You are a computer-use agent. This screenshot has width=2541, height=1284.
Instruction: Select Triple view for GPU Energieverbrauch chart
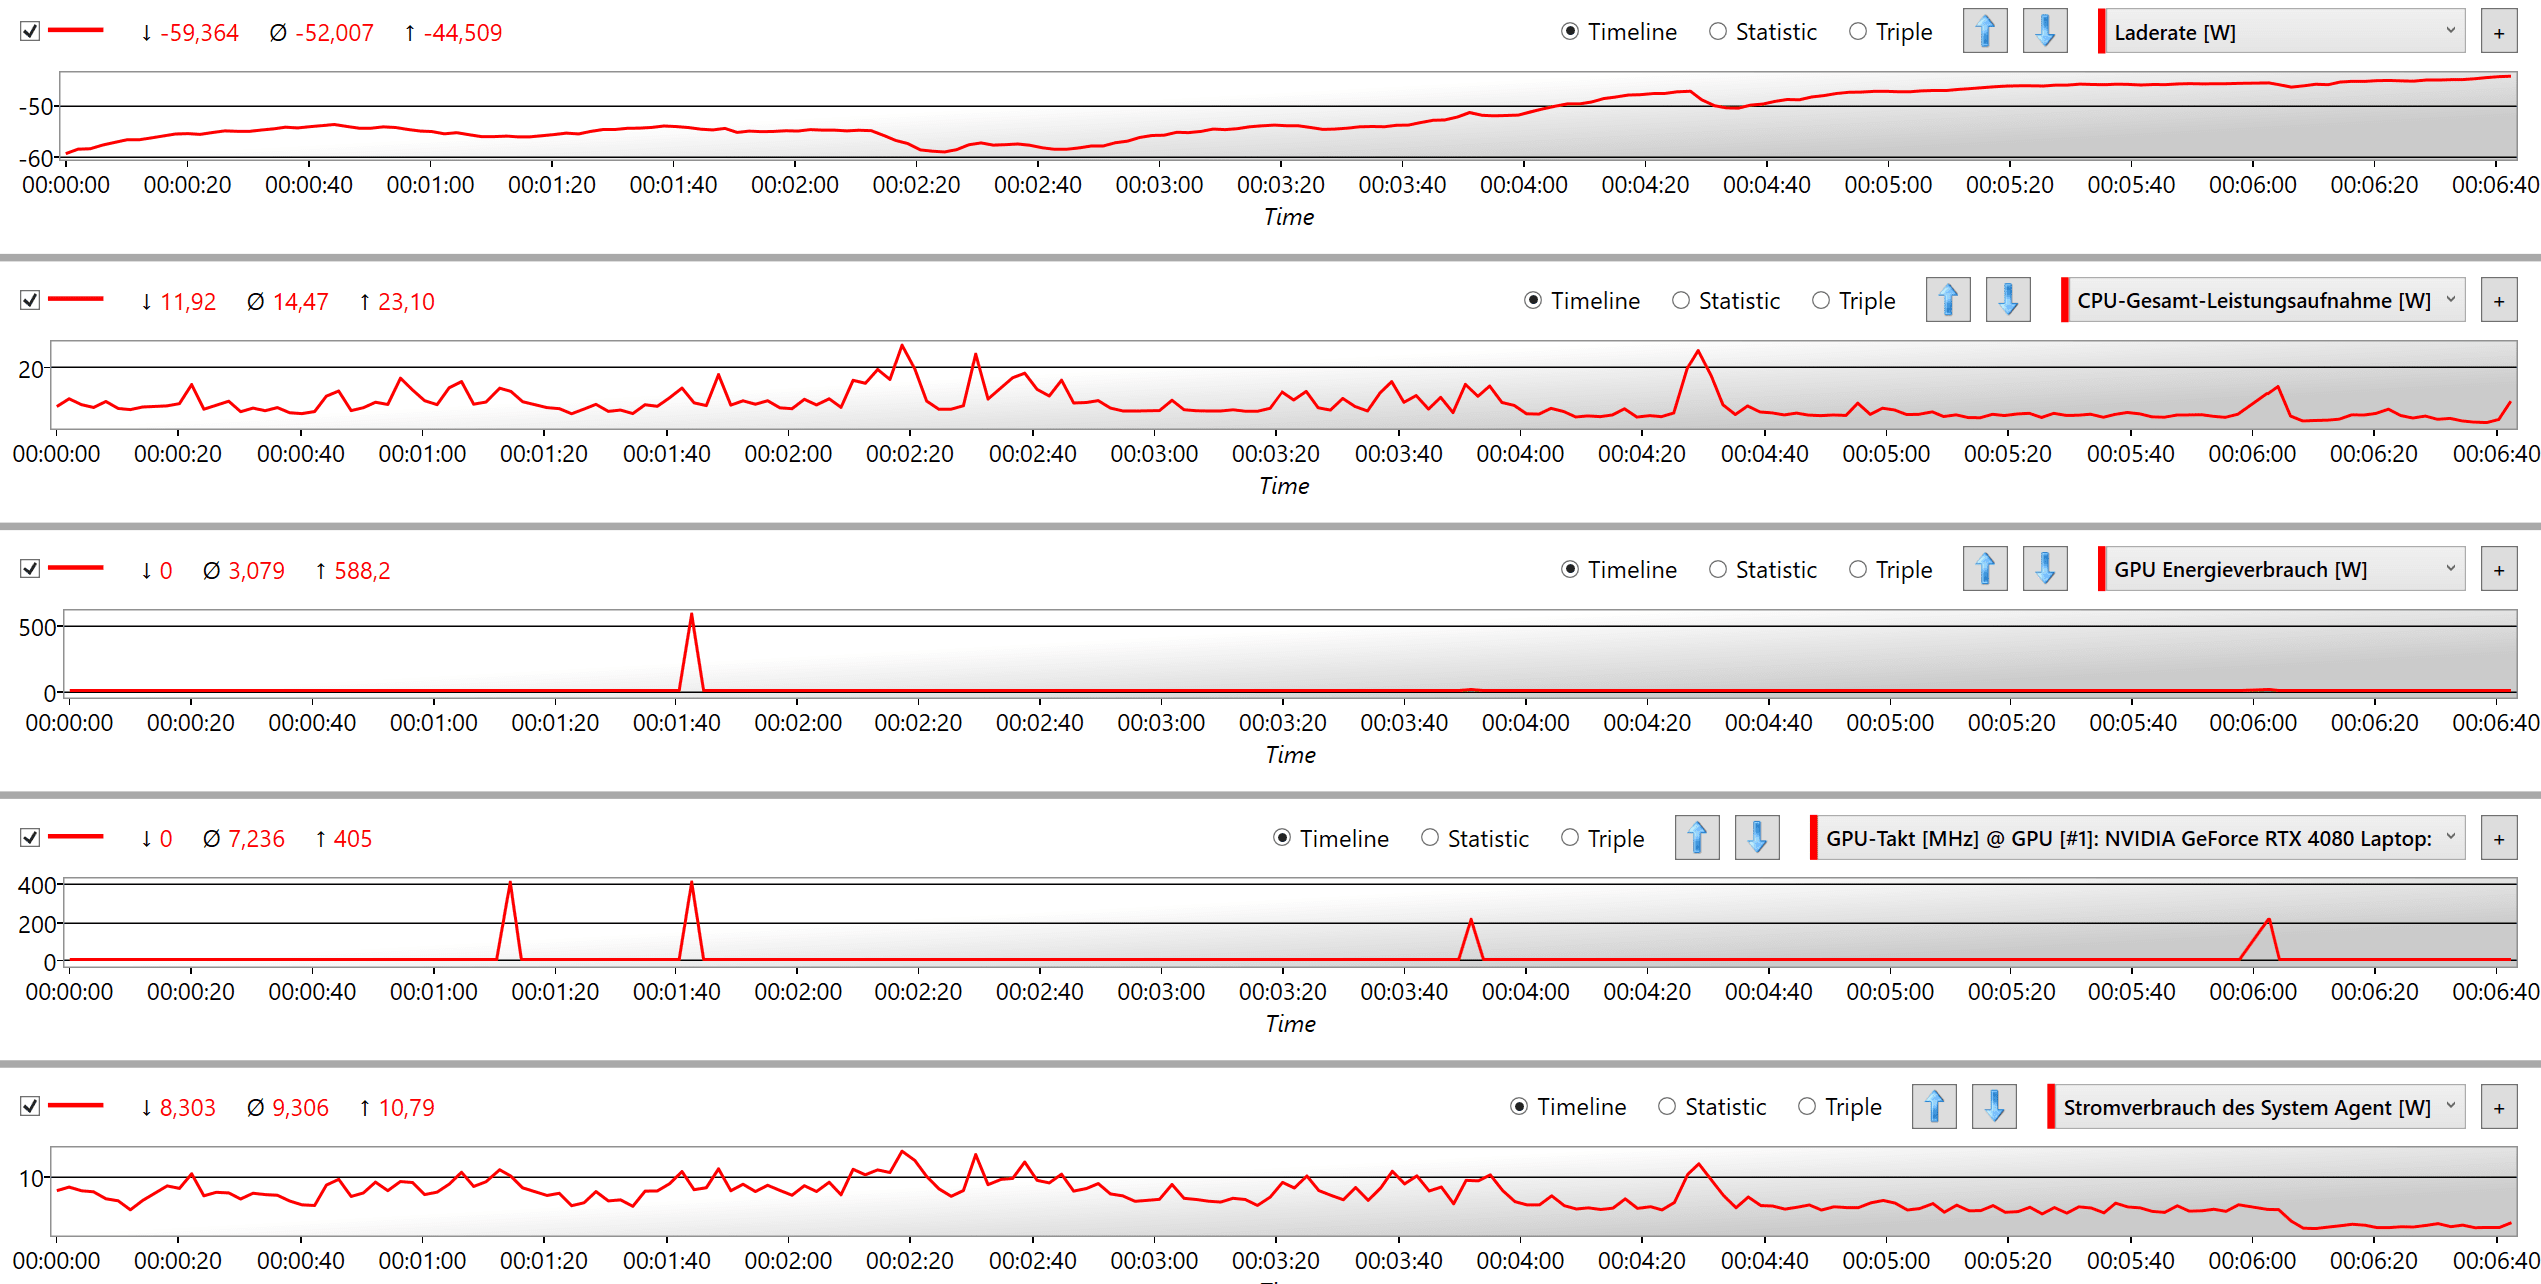point(1891,570)
